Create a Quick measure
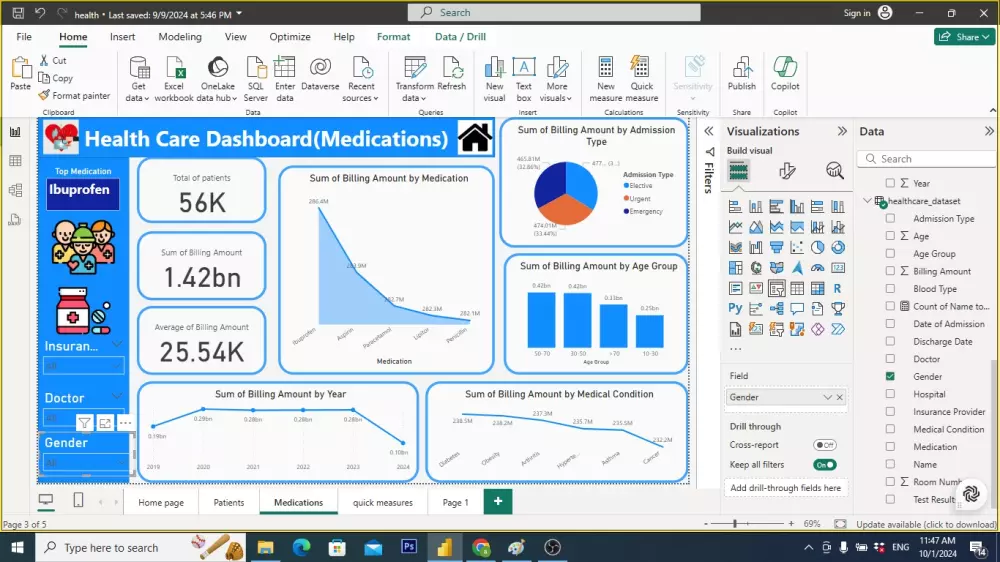This screenshot has height=562, width=1000. coord(642,79)
